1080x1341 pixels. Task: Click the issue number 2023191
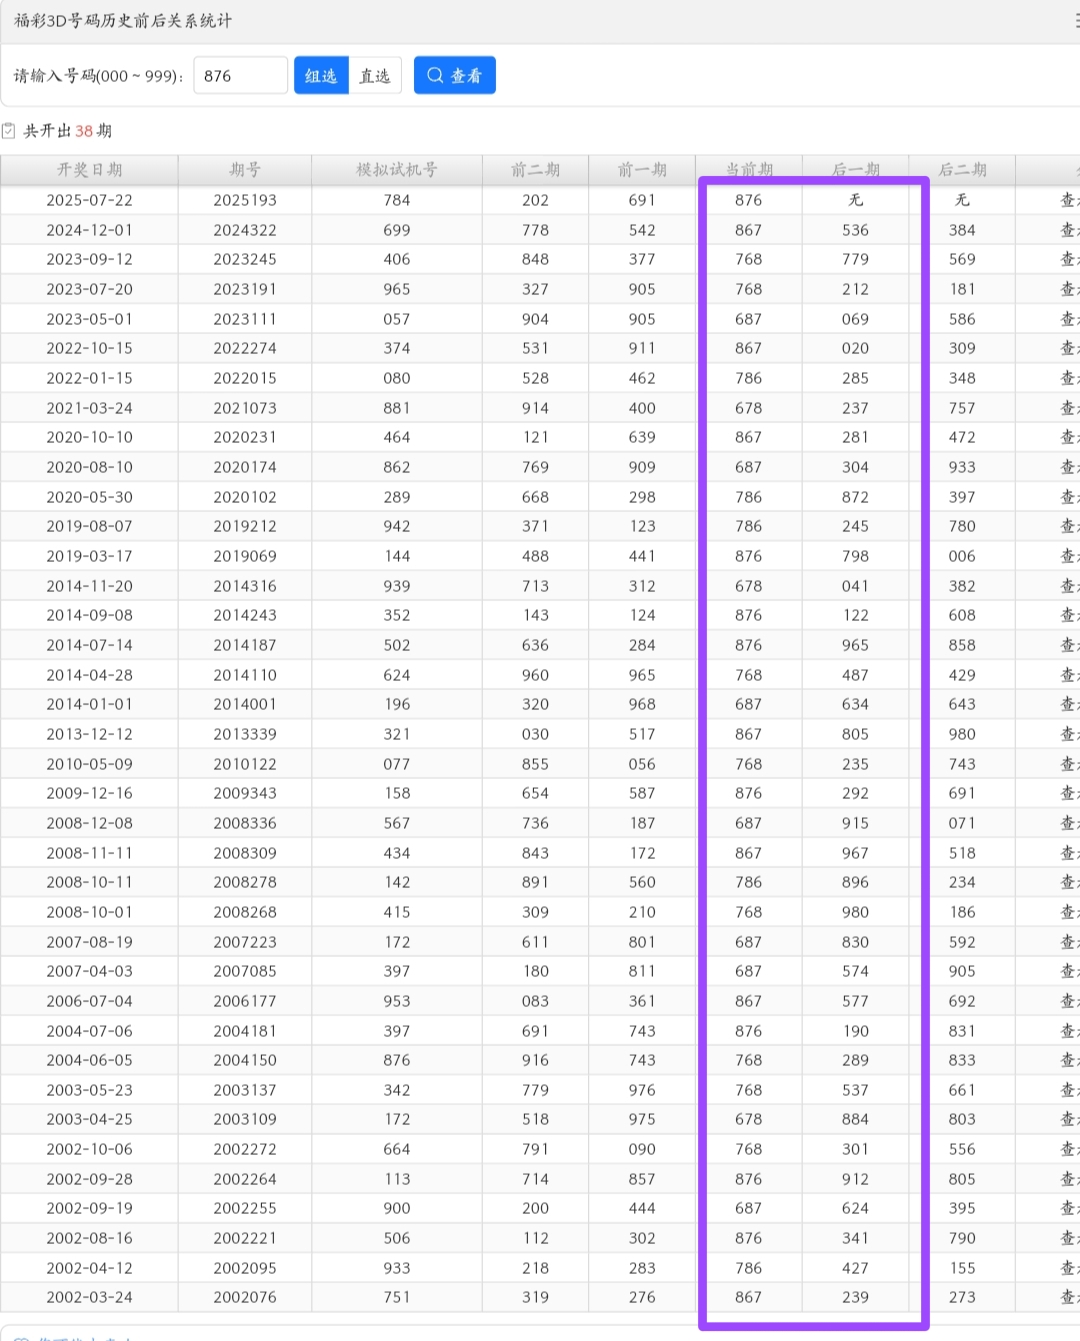[x=245, y=289]
